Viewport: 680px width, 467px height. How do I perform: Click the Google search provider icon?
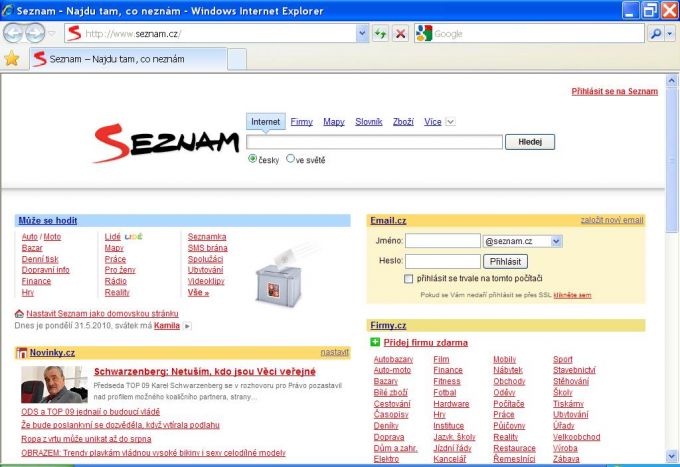(x=424, y=33)
